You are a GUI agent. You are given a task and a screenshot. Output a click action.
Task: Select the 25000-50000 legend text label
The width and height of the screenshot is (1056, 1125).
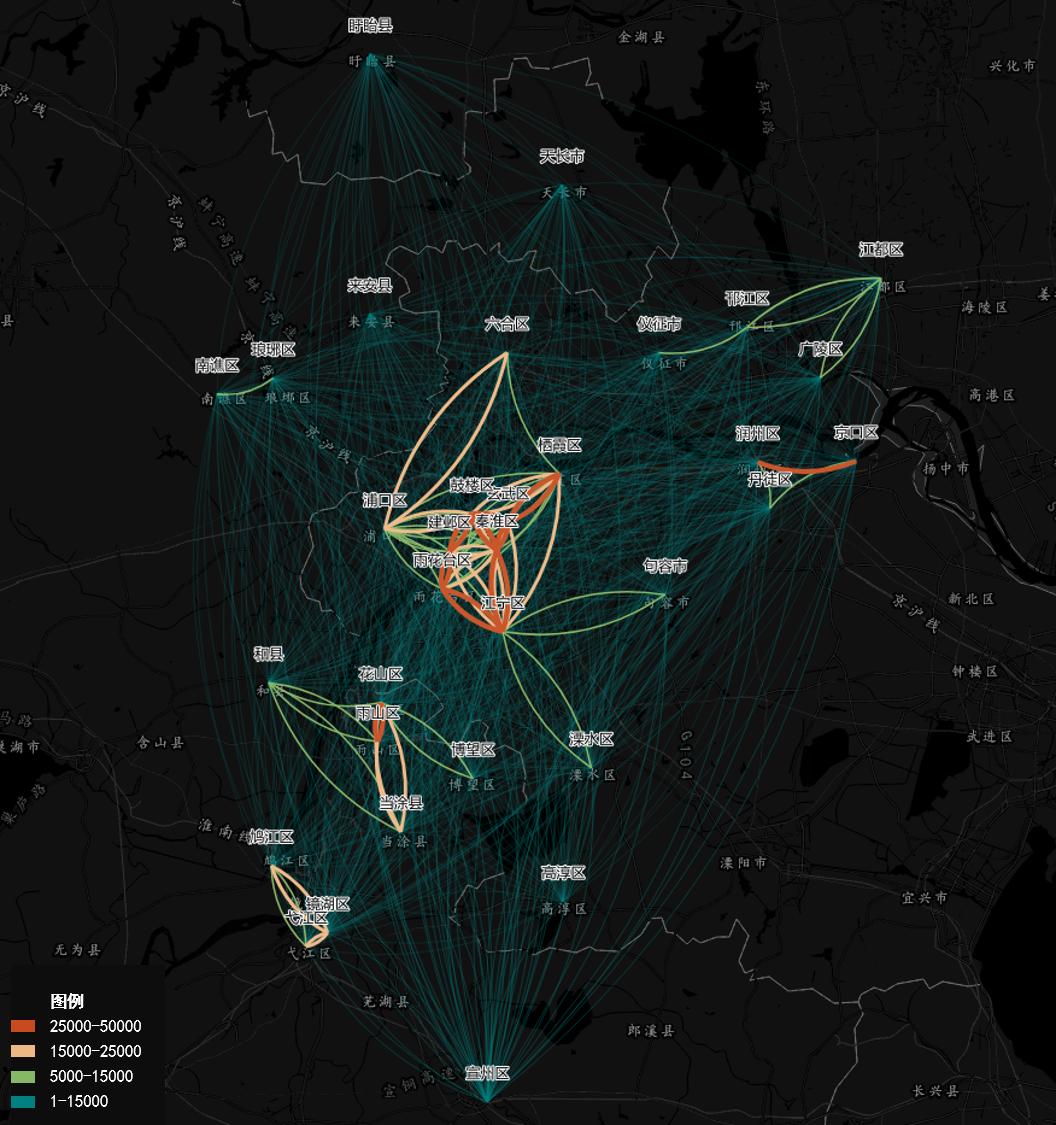point(96,1026)
